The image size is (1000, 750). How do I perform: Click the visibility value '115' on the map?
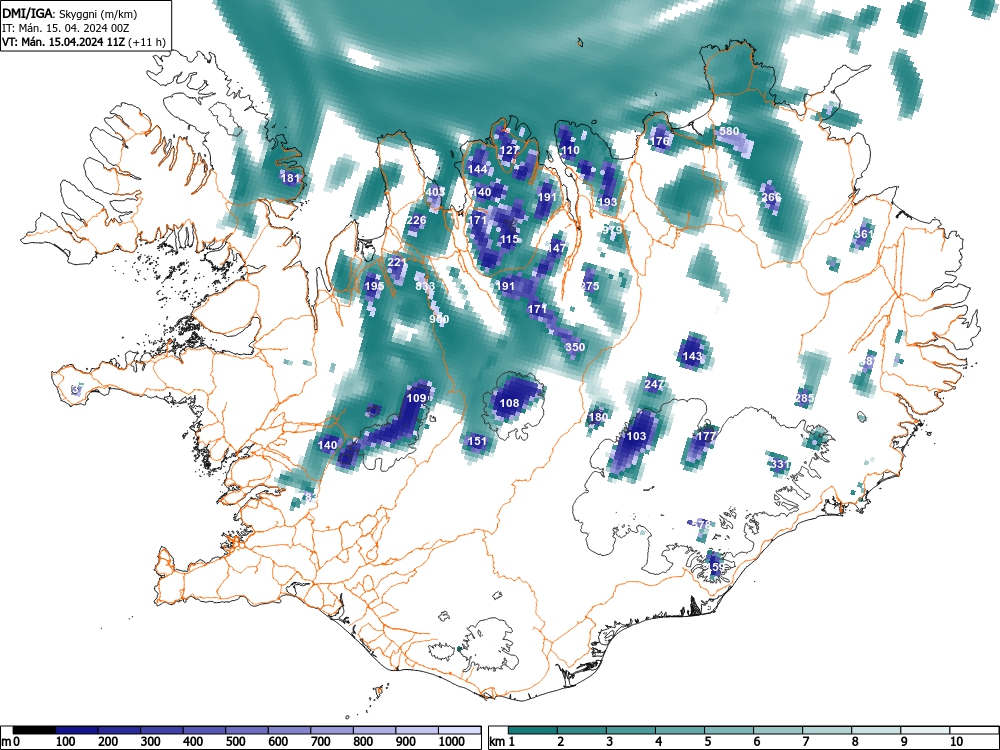click(510, 239)
